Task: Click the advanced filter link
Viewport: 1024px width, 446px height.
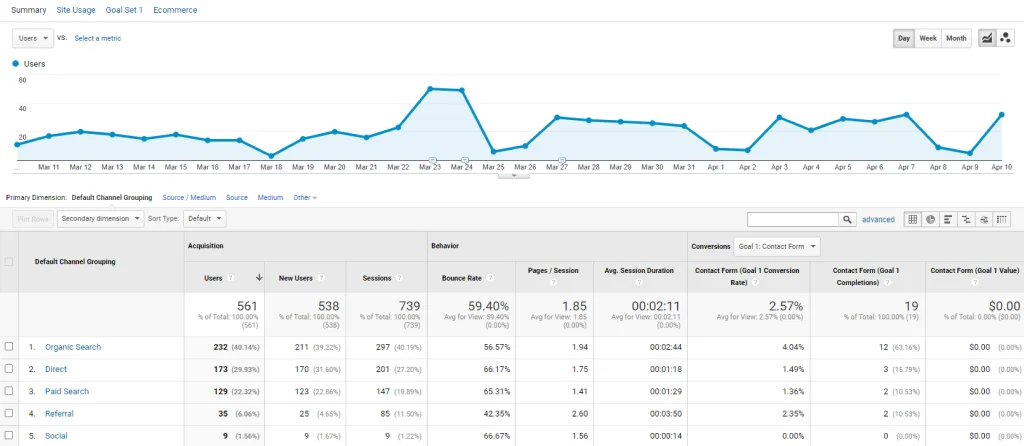Action: point(878,219)
